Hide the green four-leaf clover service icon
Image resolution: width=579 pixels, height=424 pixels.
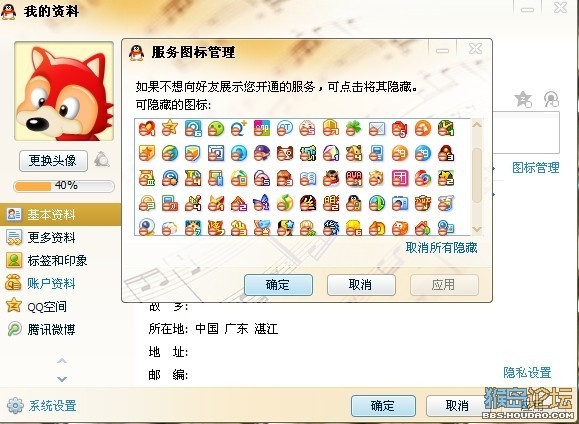[x=353, y=129]
